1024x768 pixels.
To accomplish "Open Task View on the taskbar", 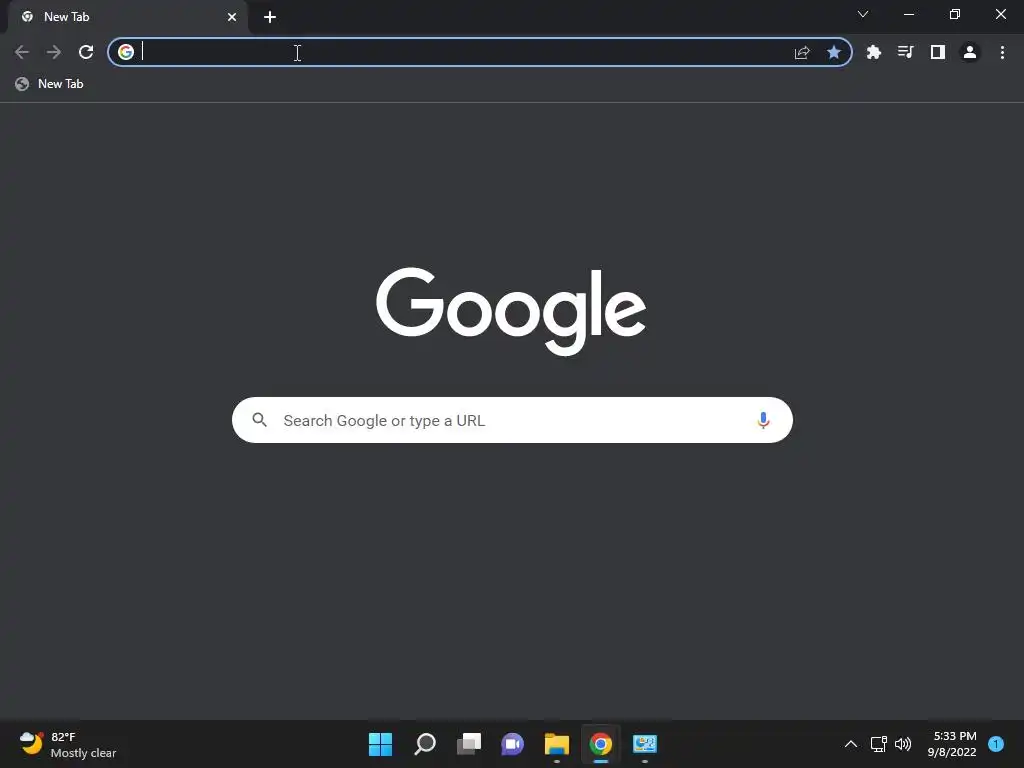I will coord(469,744).
